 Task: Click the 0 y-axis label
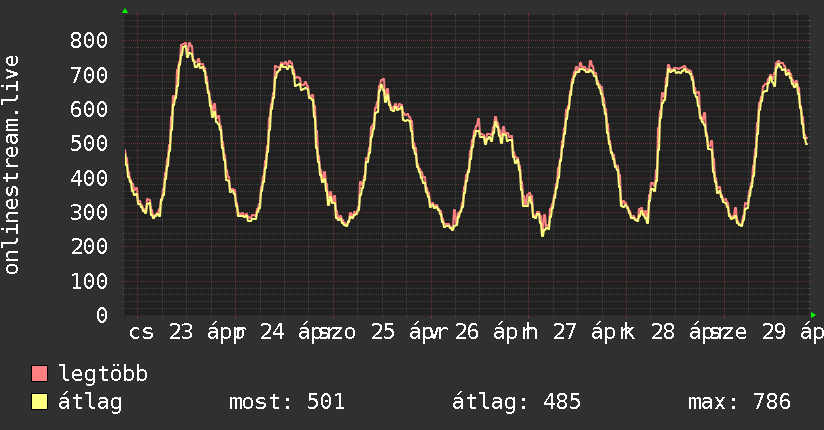[x=102, y=315]
